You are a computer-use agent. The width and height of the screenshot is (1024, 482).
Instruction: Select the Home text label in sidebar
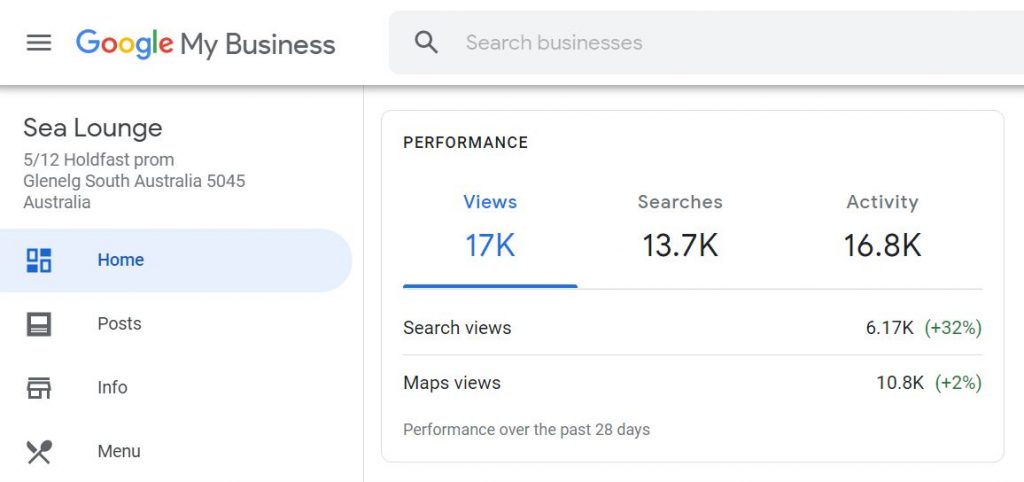point(121,260)
